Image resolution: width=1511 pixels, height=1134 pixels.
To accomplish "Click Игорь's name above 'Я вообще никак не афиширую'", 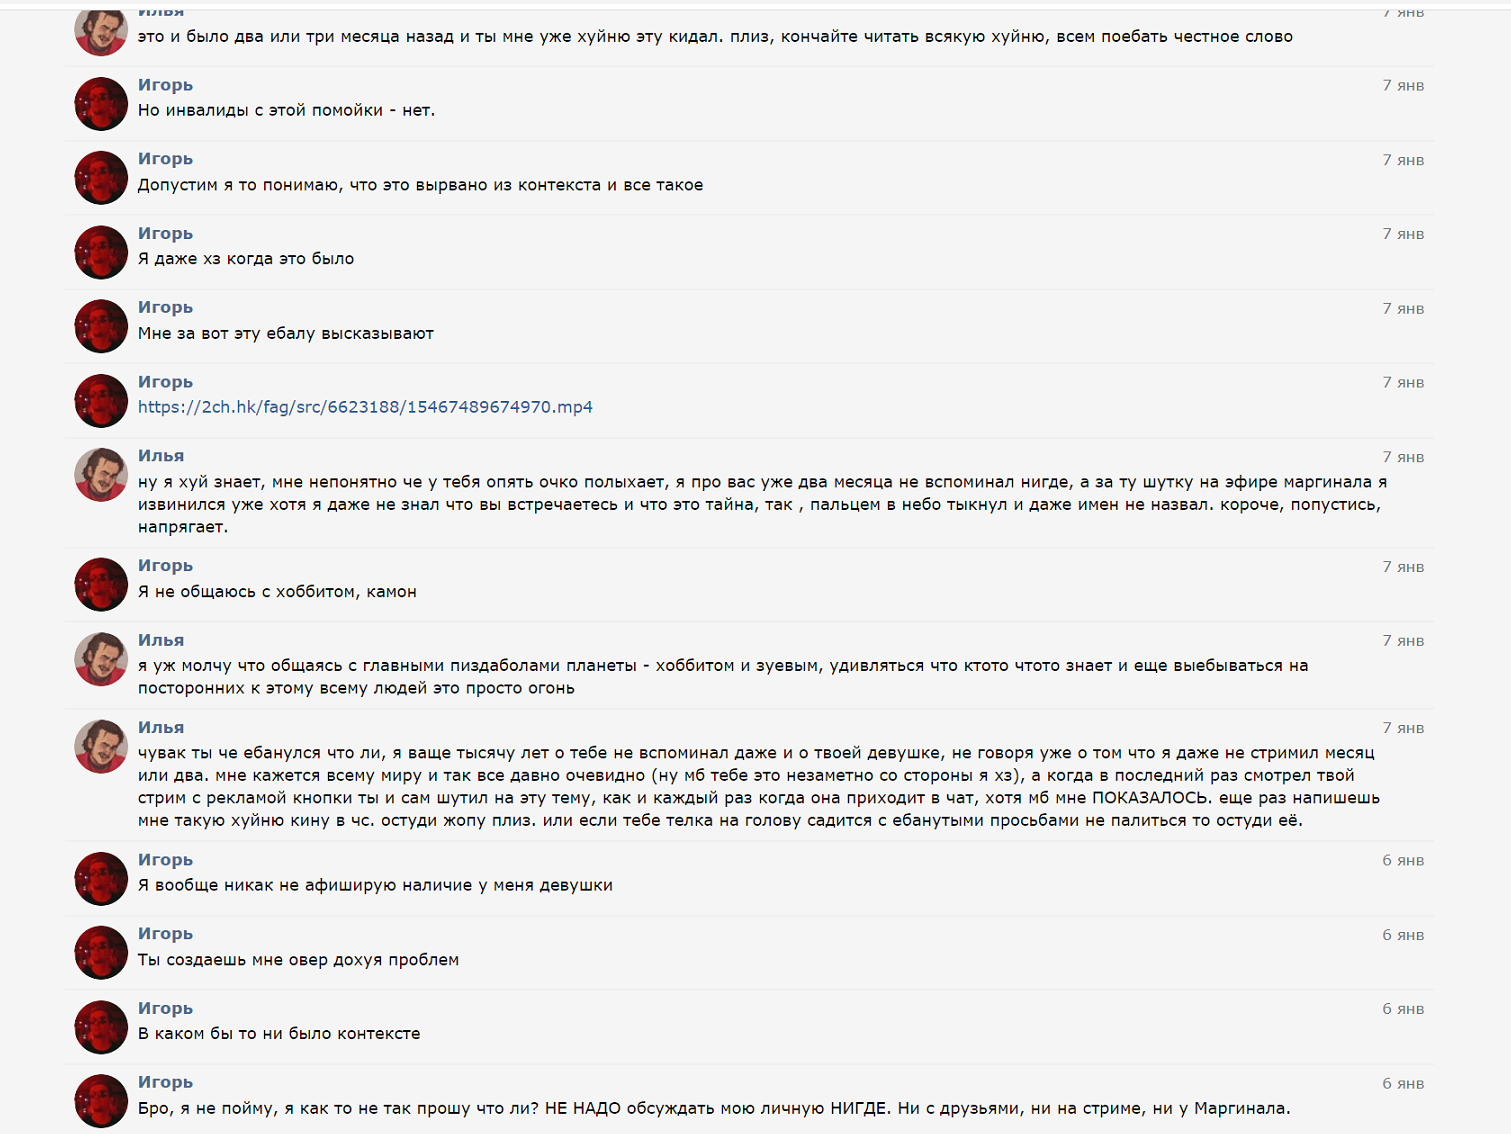I will [165, 859].
